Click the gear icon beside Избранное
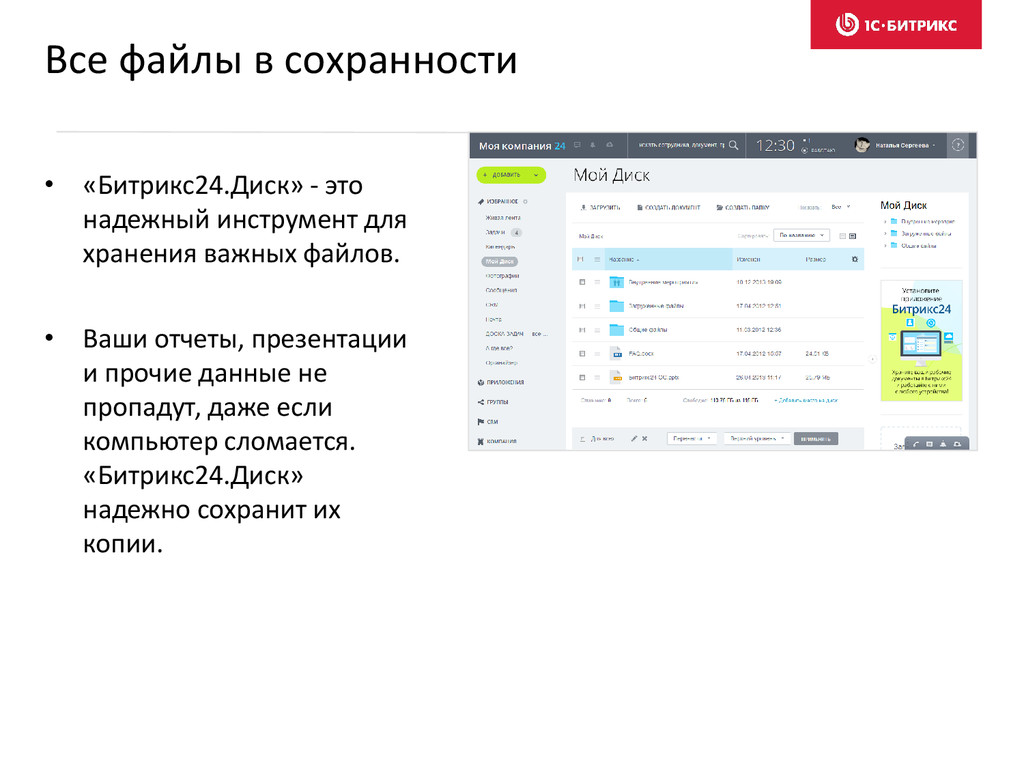Viewport: 1024px width, 768px height. 525,202
